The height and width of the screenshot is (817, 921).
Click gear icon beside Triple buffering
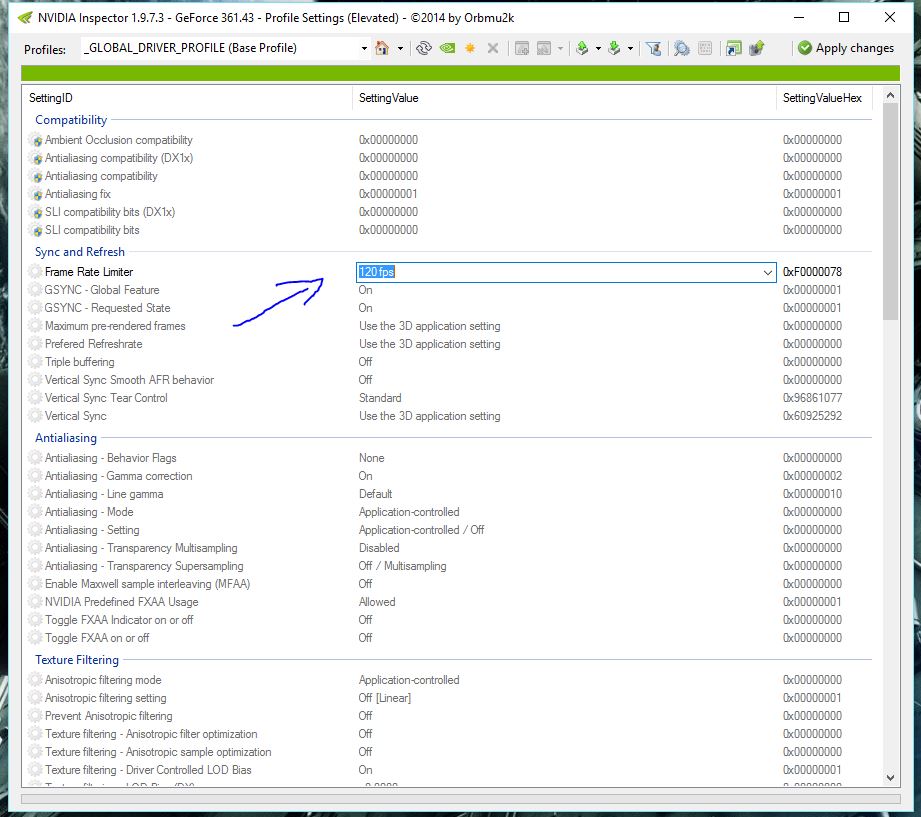pos(36,362)
